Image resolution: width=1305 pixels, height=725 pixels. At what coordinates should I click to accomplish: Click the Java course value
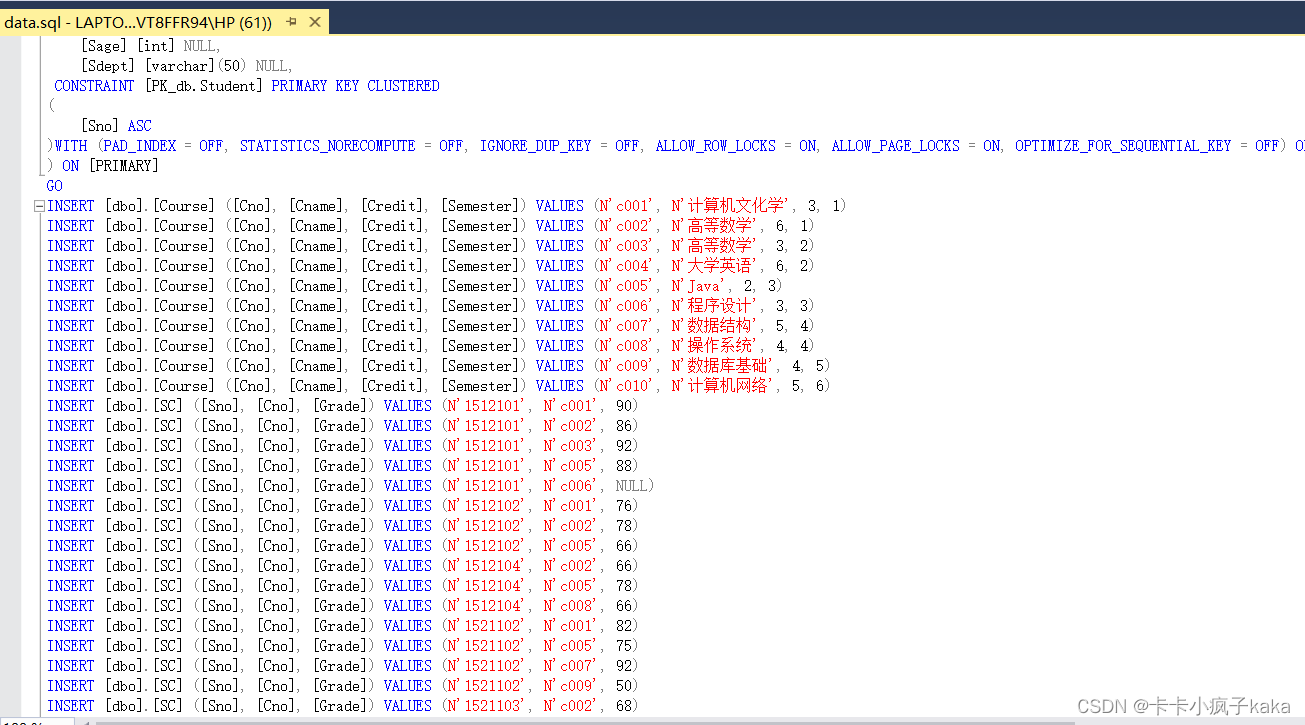tap(704, 286)
